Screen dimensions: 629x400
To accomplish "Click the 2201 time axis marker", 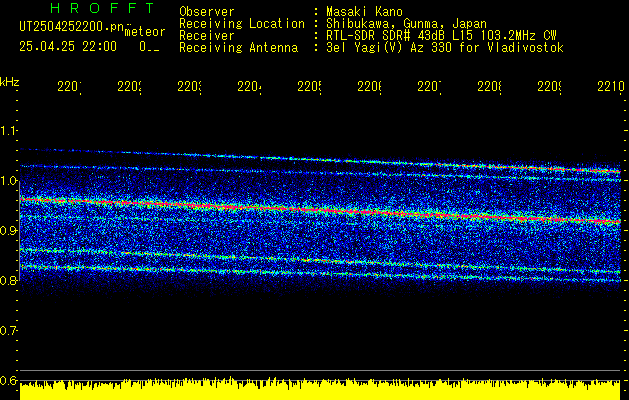I will pyautogui.click(x=69, y=86).
